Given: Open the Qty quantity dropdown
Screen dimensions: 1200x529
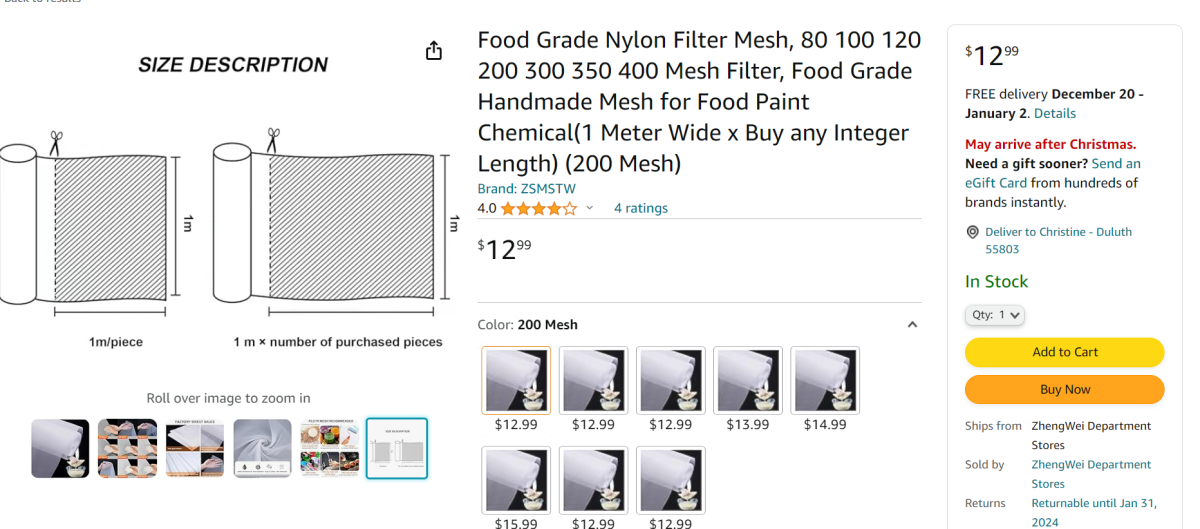Looking at the screenshot, I should pyautogui.click(x=995, y=315).
